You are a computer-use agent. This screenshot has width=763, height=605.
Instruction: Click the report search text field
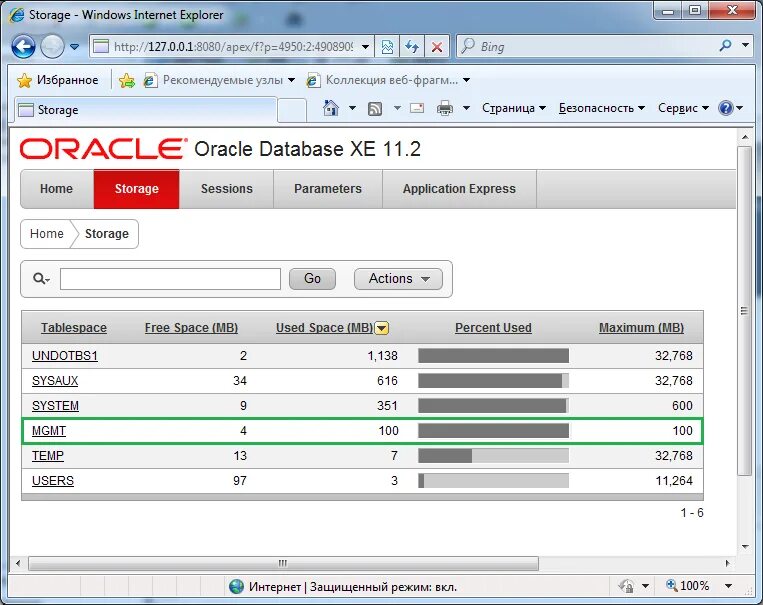170,279
